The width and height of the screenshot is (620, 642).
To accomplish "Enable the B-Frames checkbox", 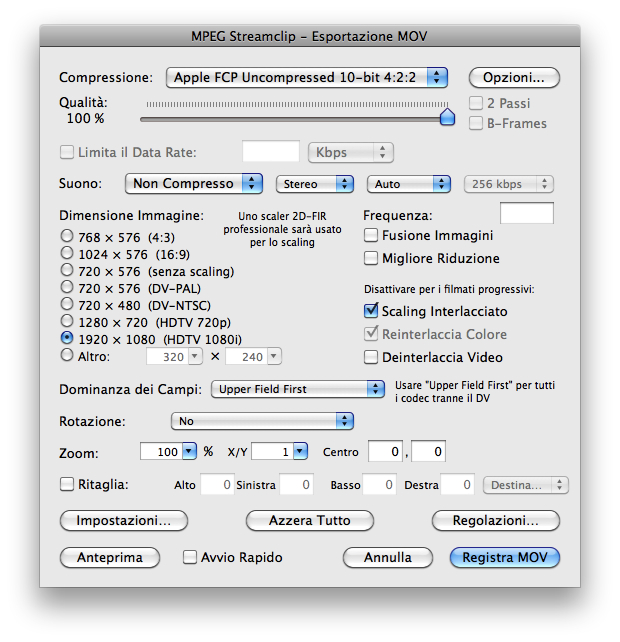I will pyautogui.click(x=475, y=123).
